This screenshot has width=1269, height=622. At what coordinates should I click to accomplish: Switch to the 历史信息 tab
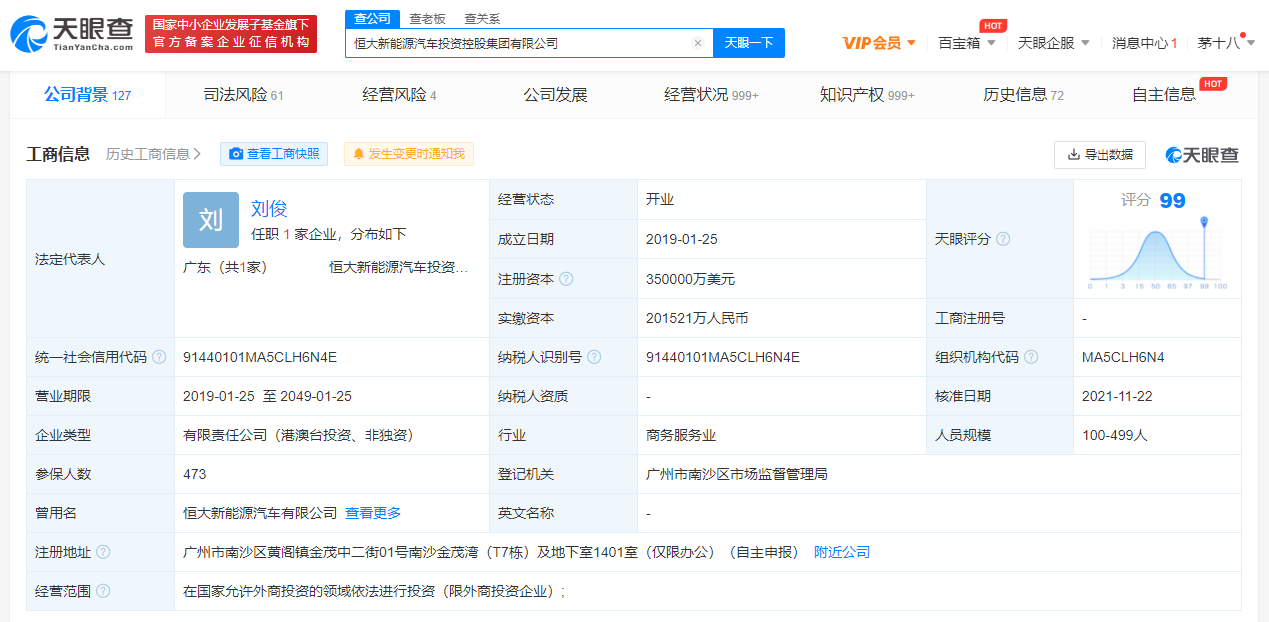pyautogui.click(x=1023, y=95)
